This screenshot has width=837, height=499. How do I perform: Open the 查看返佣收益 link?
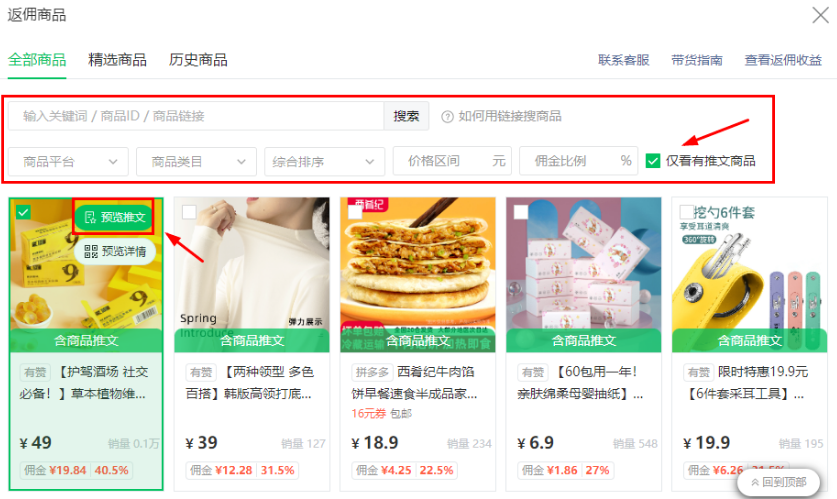pos(783,60)
